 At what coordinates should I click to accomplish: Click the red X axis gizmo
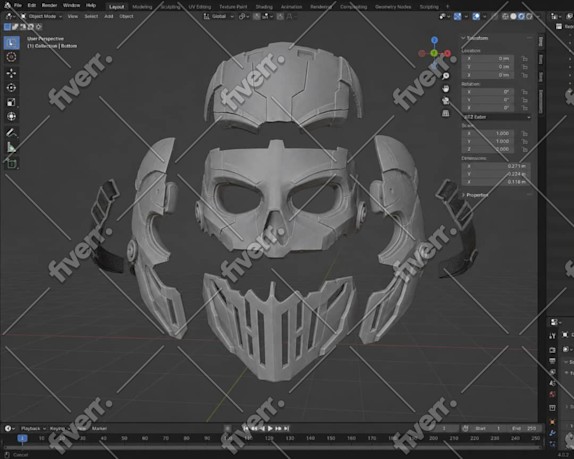[x=447, y=53]
